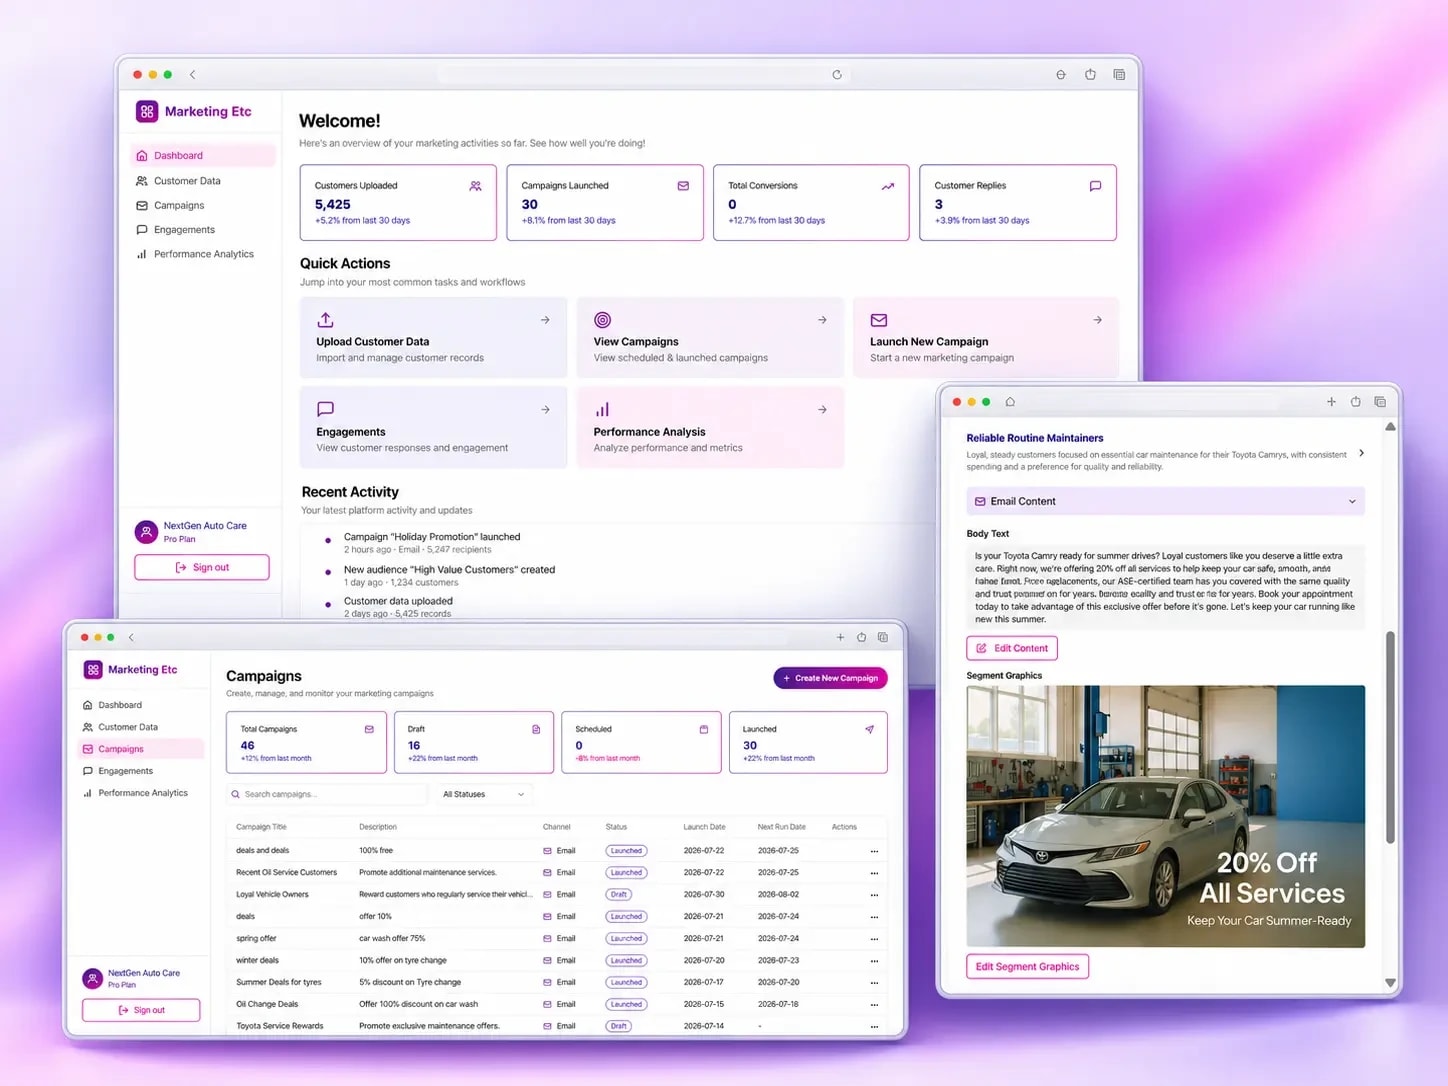The height and width of the screenshot is (1086, 1448).
Task: Click the share icon in campaigns window toolbar
Action: pos(861,637)
